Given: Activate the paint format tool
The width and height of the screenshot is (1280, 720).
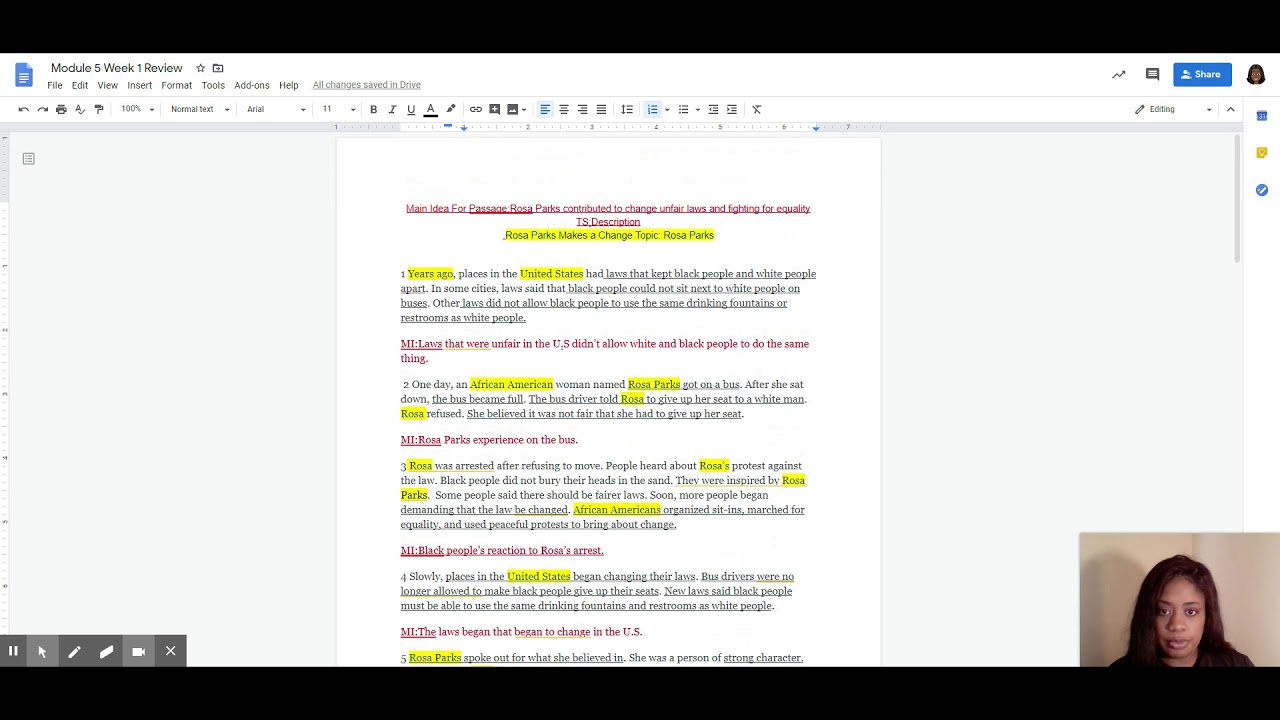Looking at the screenshot, I should [x=99, y=109].
